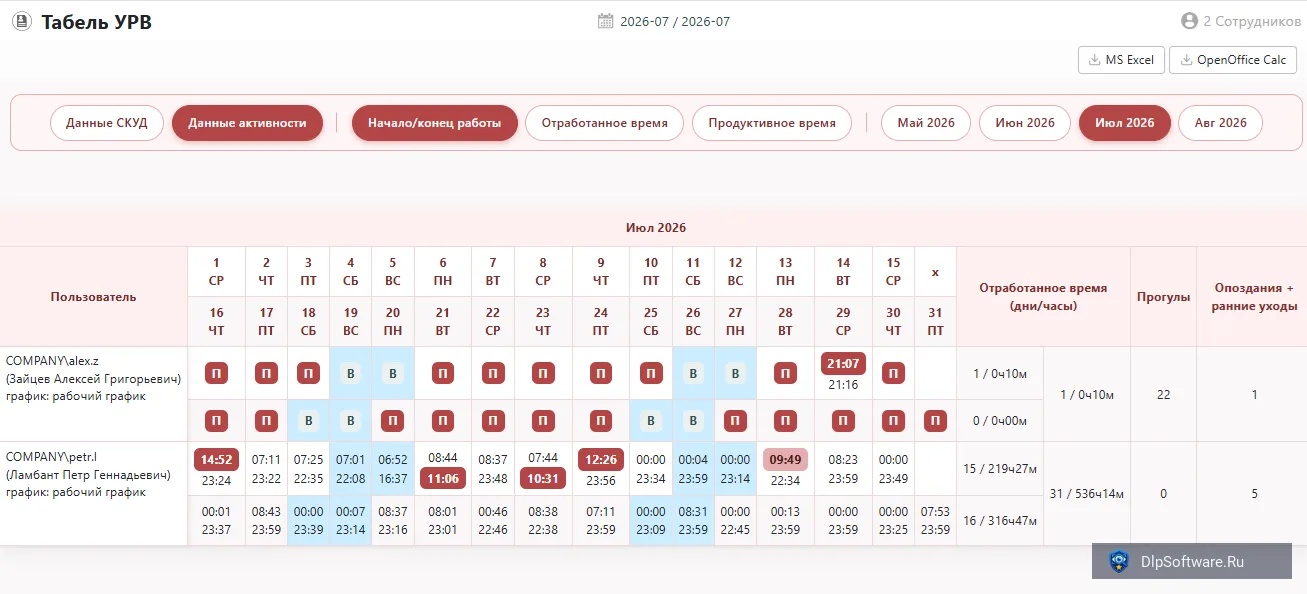The image size is (1307, 594).
Task: Switch to Отработанное время view
Action: (x=605, y=123)
